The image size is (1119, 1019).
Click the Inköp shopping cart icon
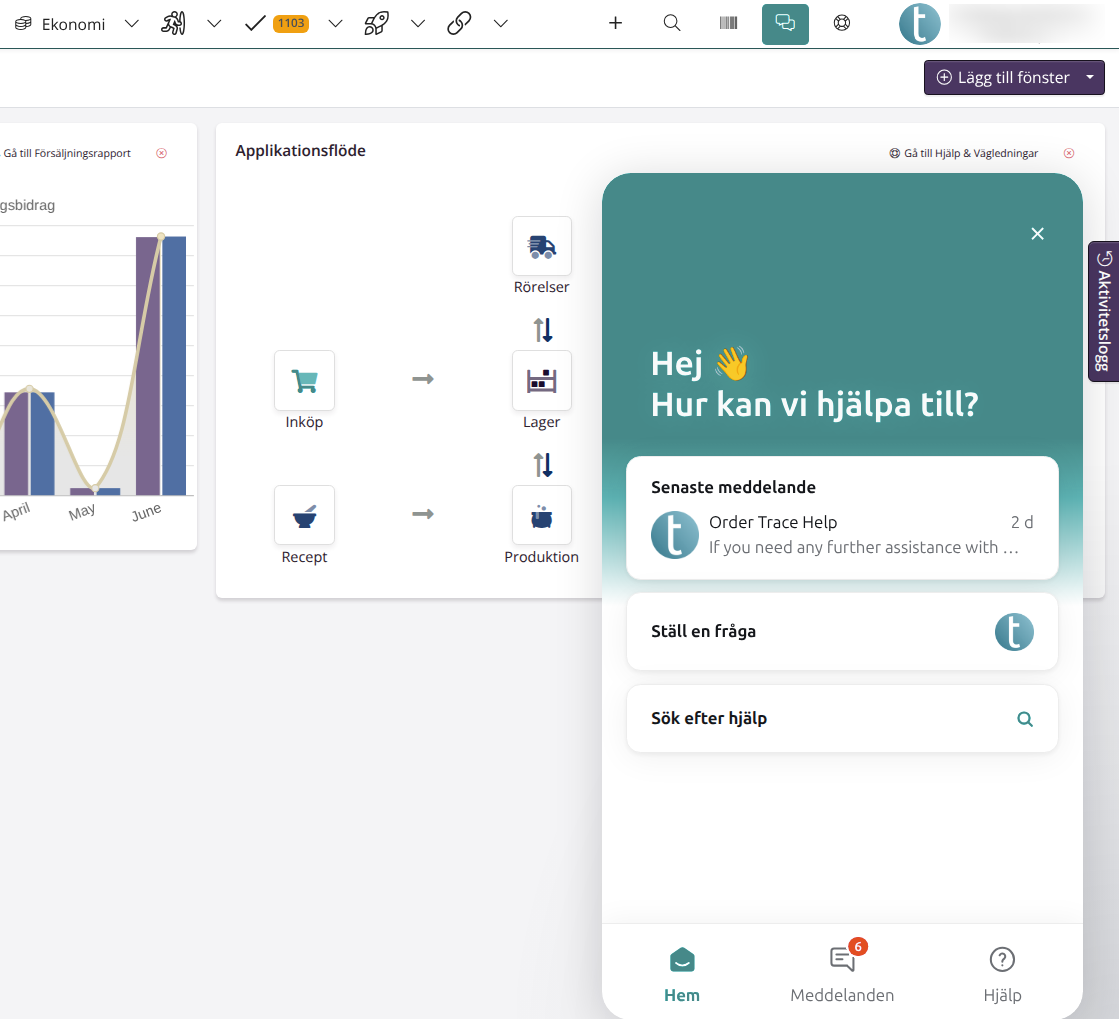click(x=304, y=380)
